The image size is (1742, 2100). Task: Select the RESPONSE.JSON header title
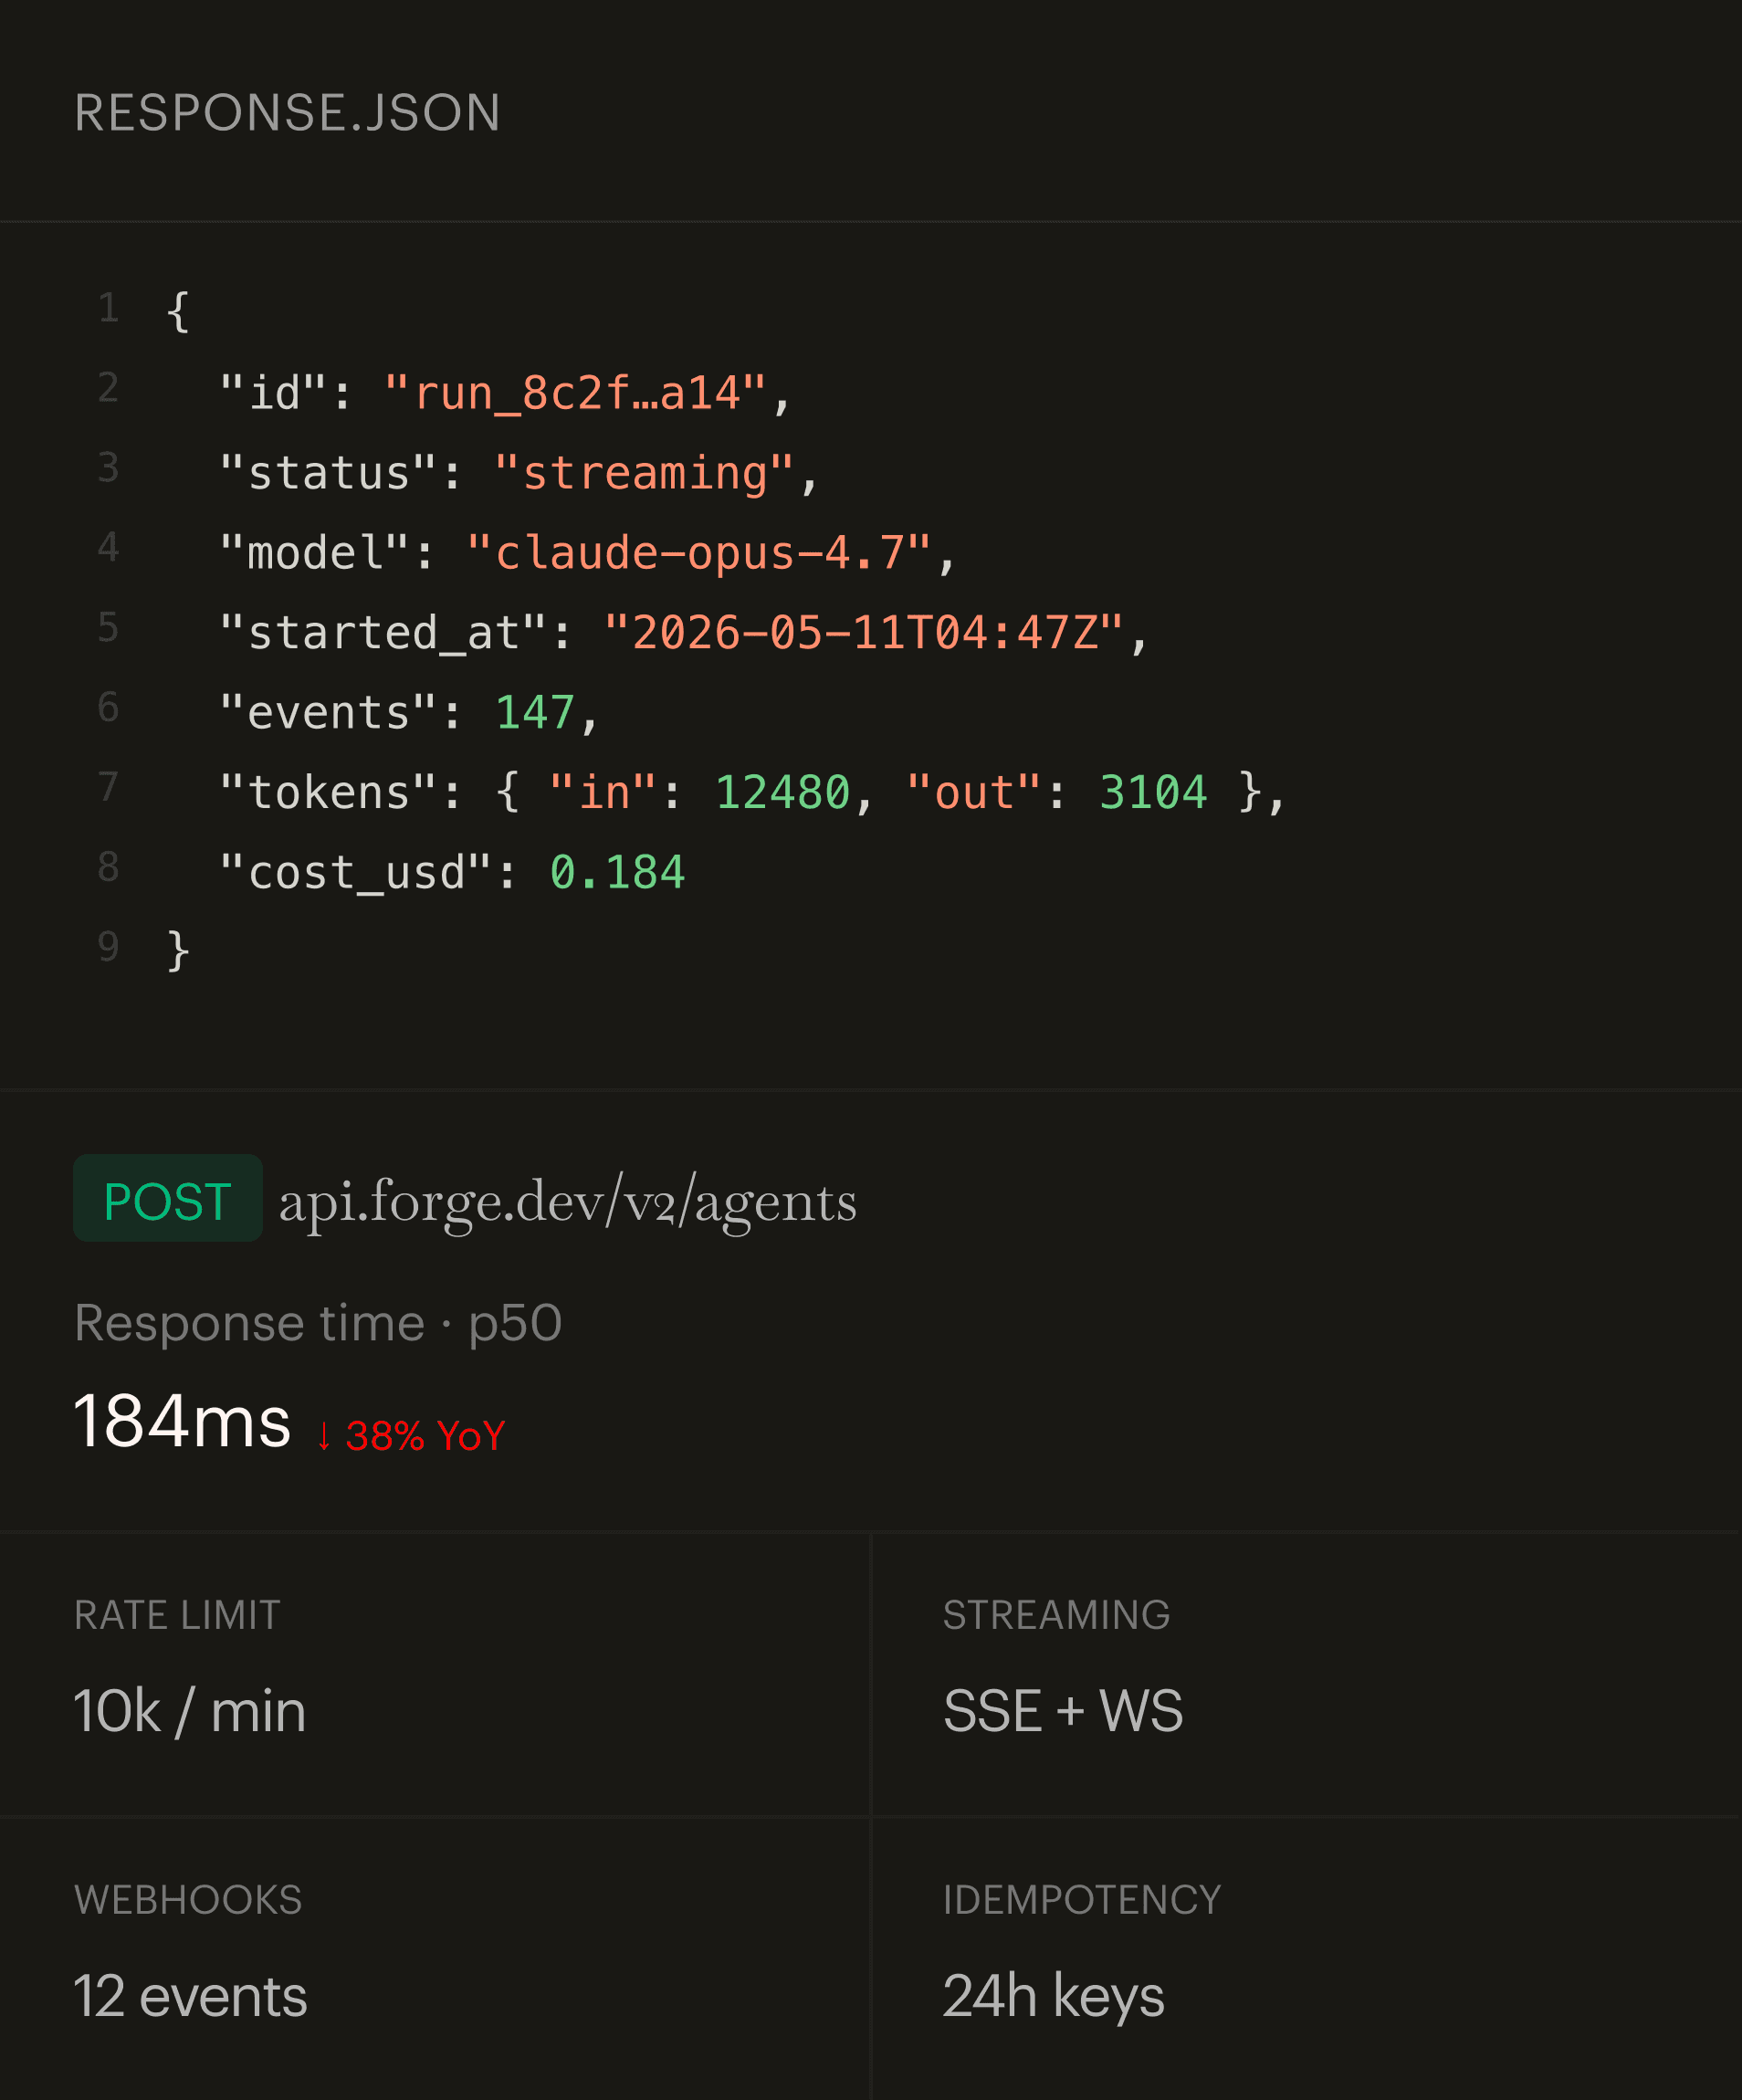(x=287, y=112)
